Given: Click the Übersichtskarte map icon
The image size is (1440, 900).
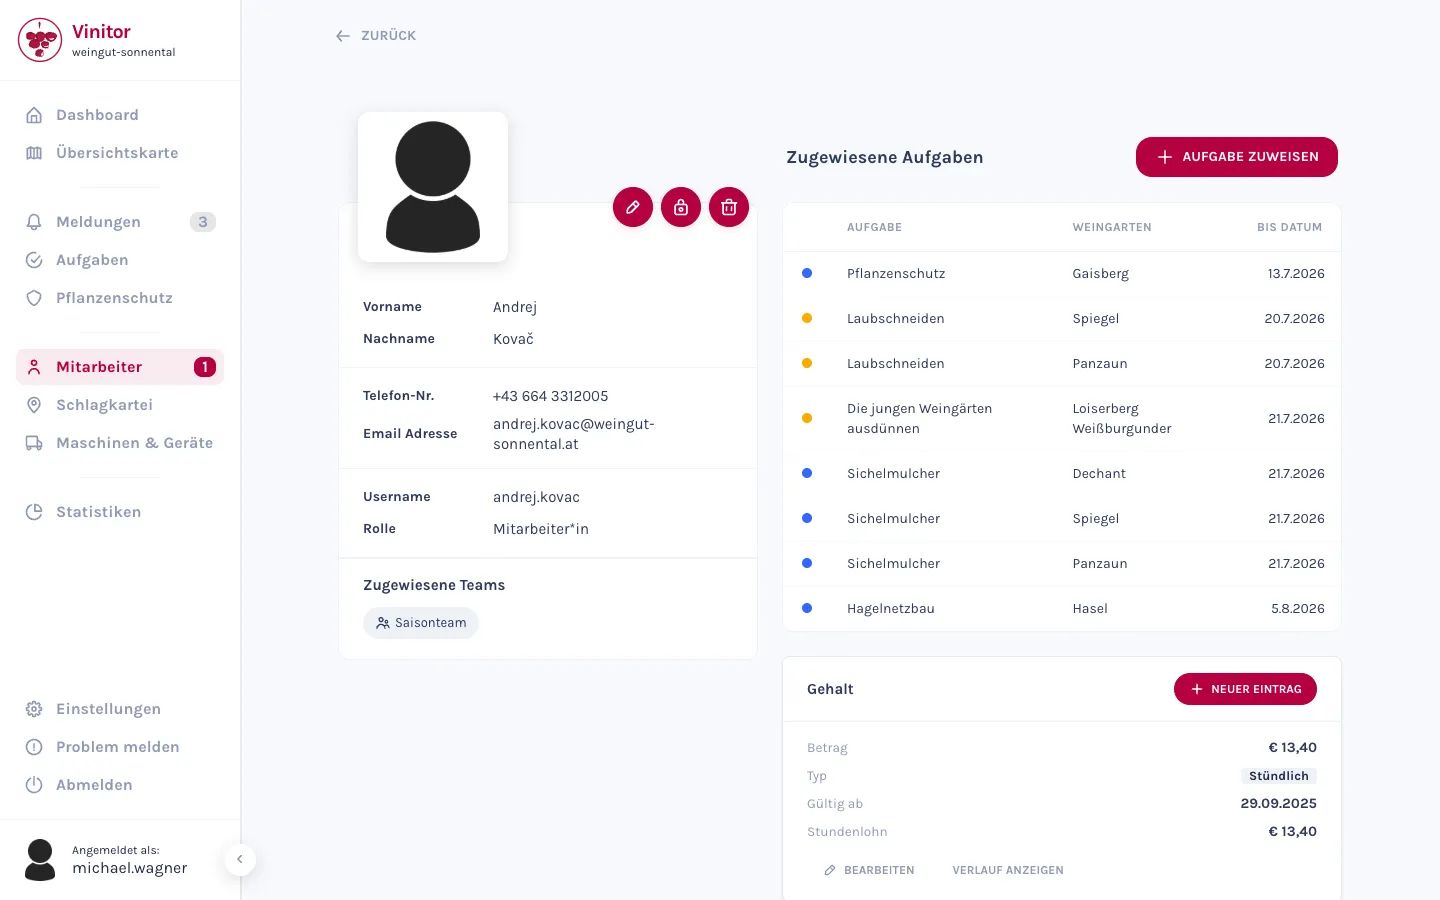Looking at the screenshot, I should pos(34,153).
